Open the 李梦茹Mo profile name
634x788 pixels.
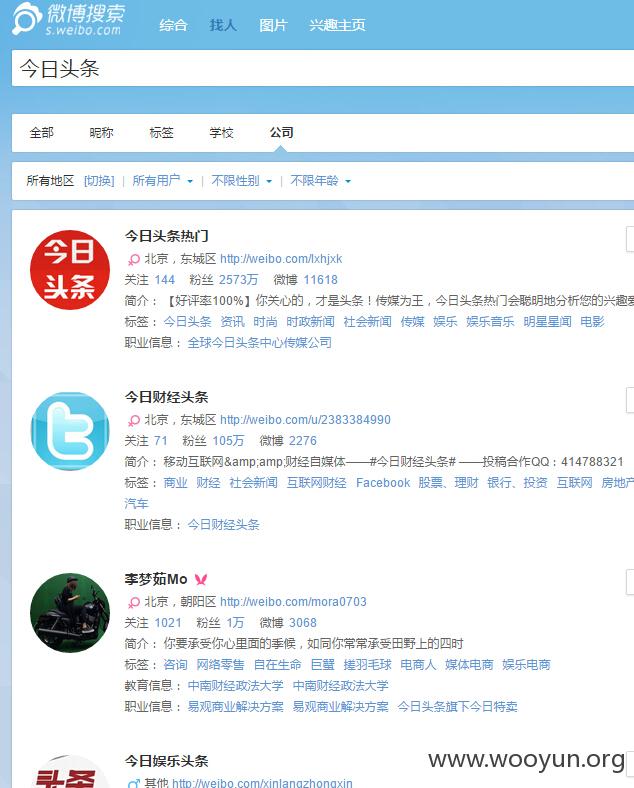[156, 579]
